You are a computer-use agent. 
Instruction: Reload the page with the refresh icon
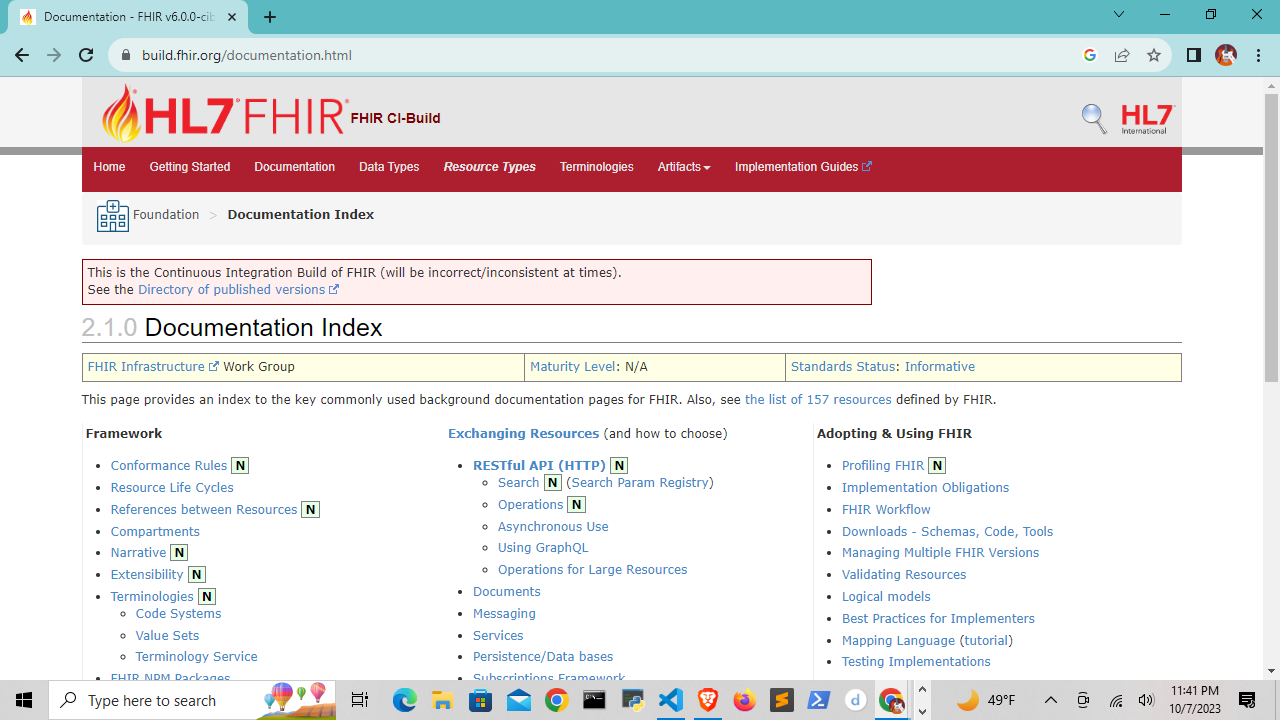pos(86,55)
